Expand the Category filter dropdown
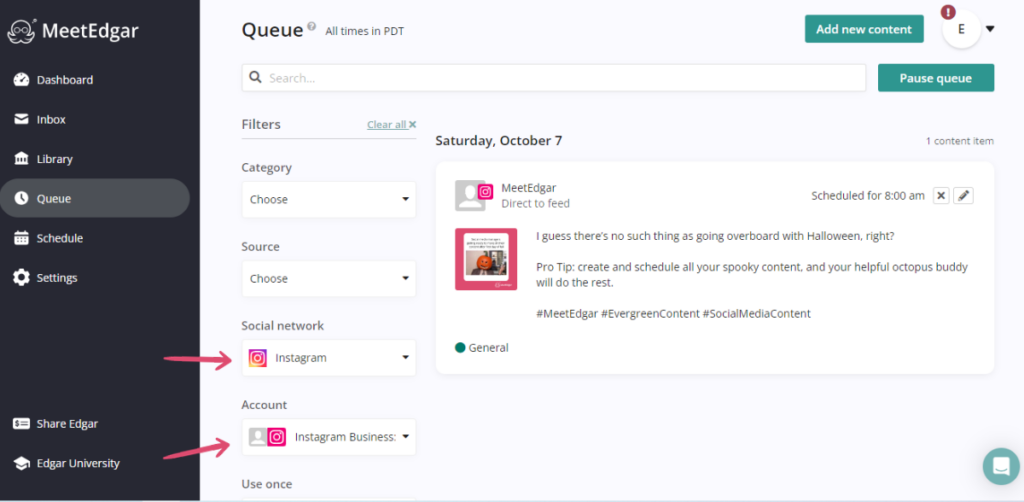Screen dimensions: 1024x502 [328, 199]
